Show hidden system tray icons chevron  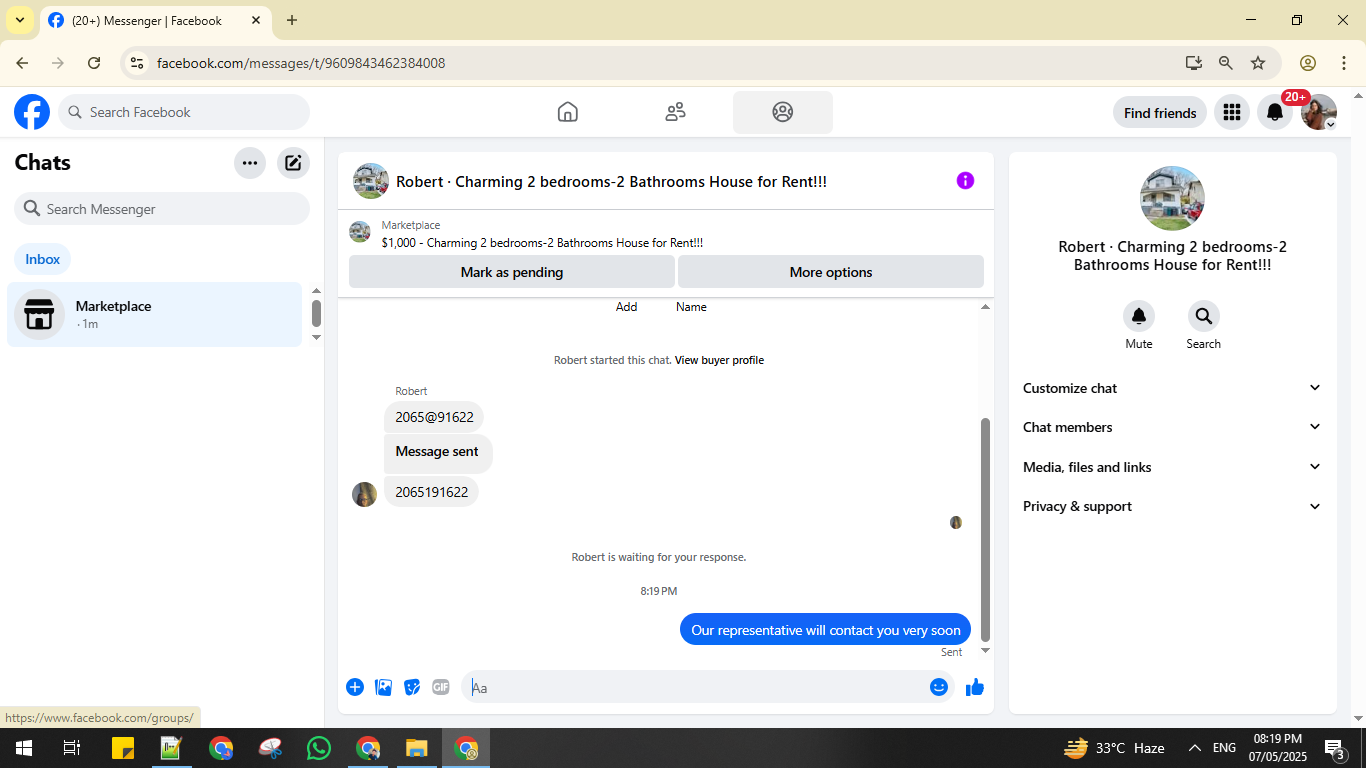pyautogui.click(x=1194, y=748)
